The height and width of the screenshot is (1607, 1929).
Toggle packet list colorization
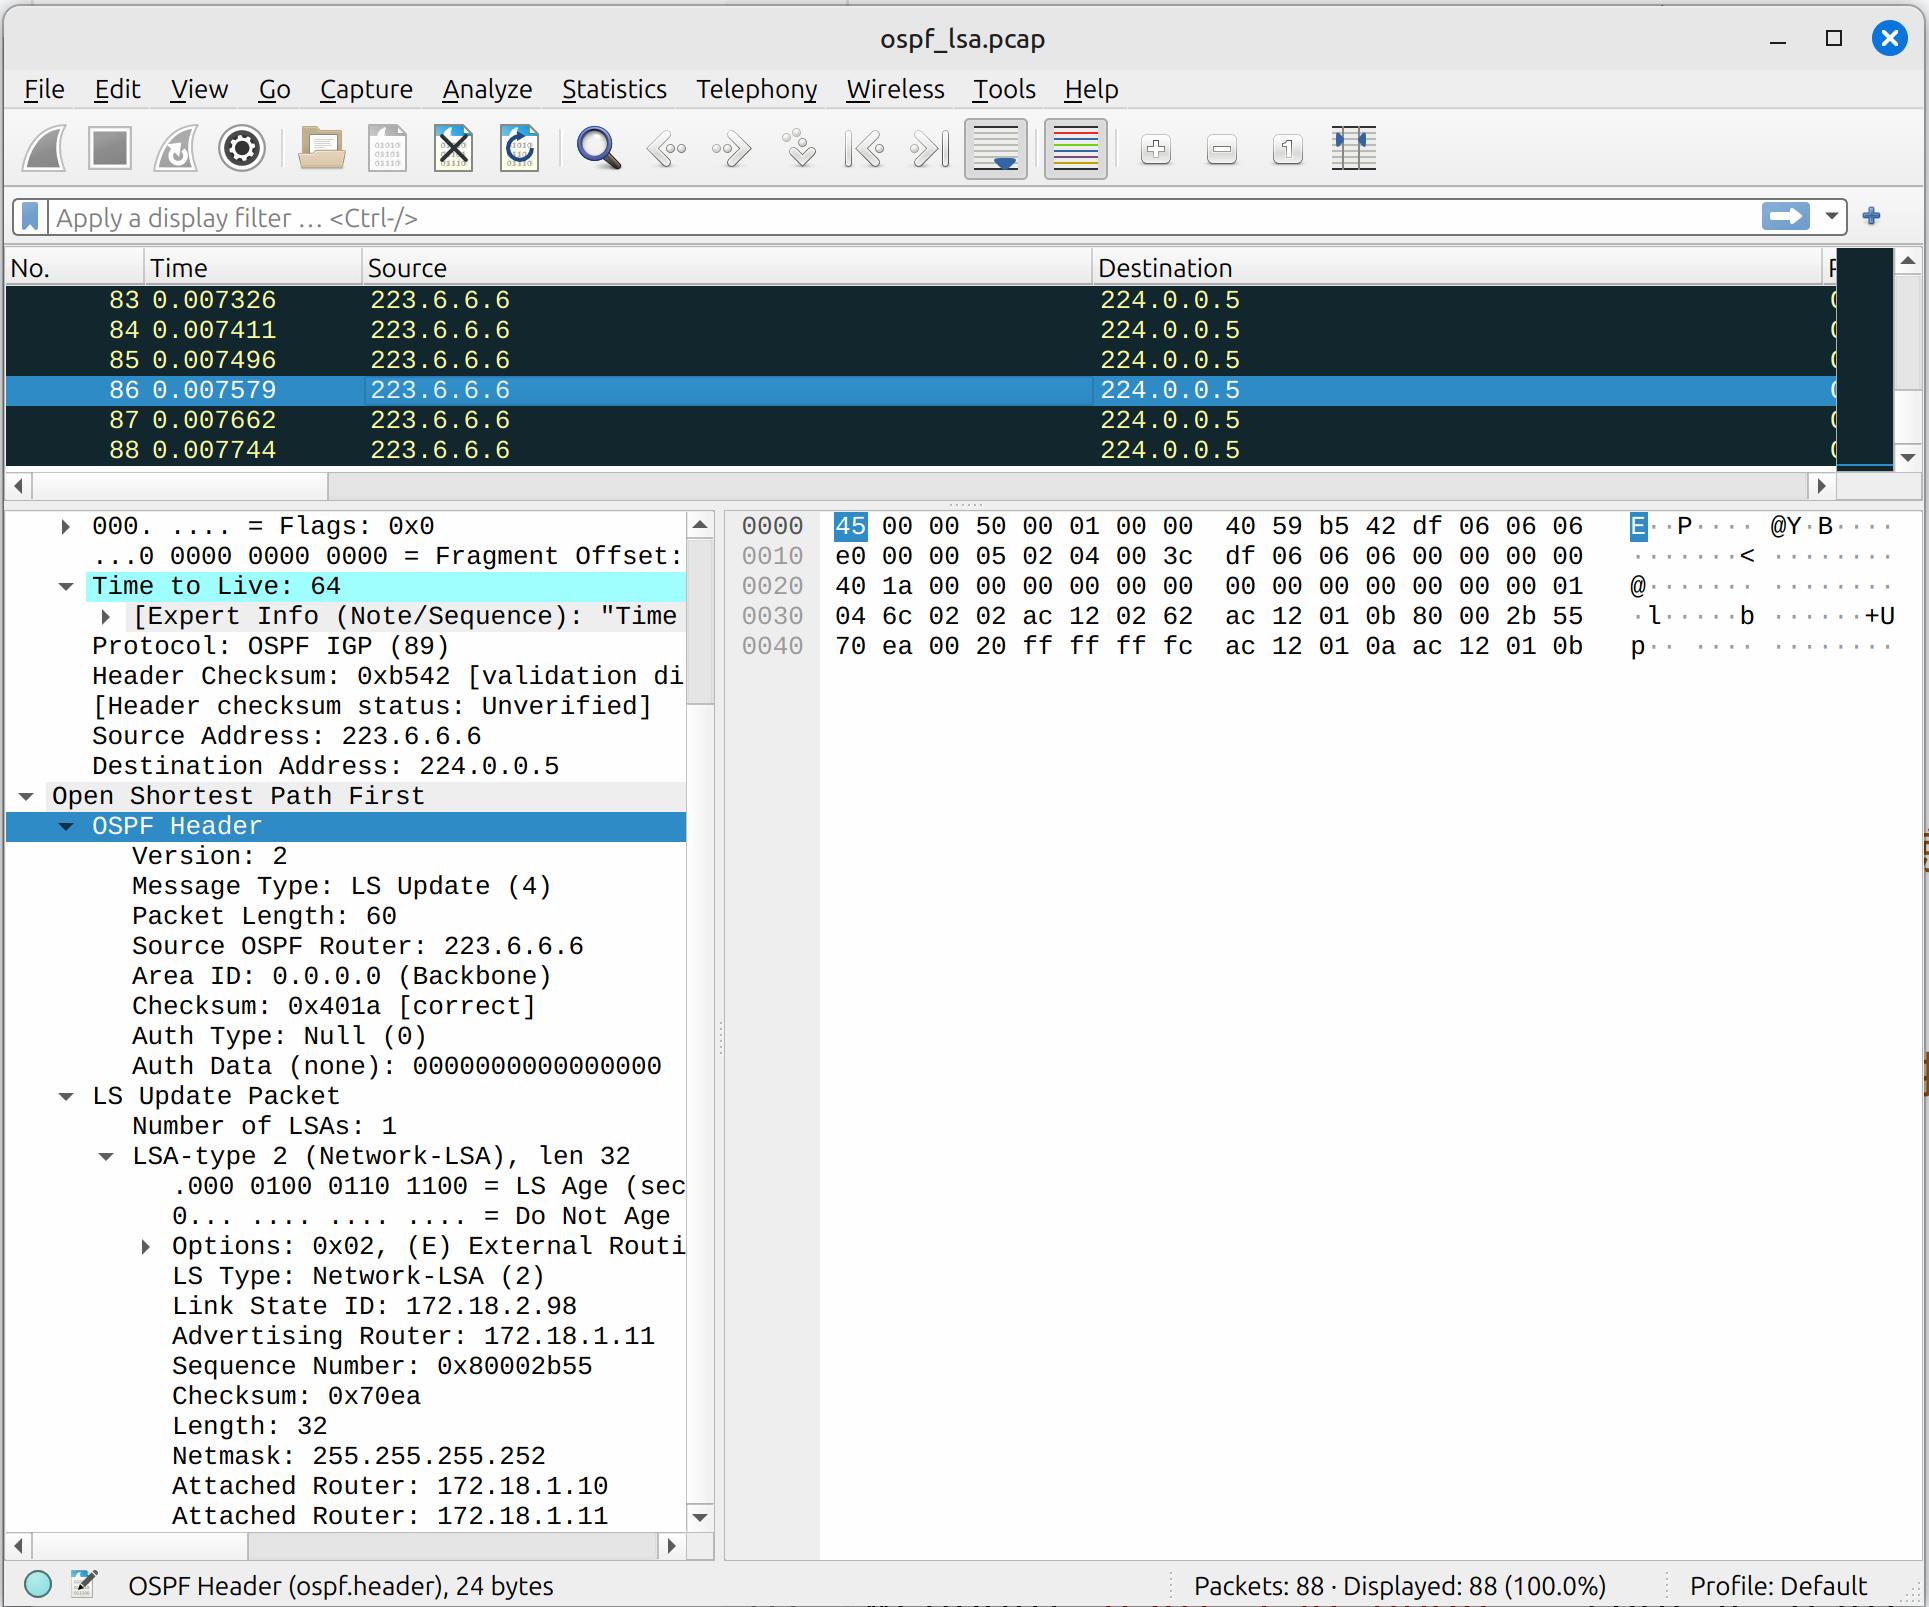[x=1076, y=150]
